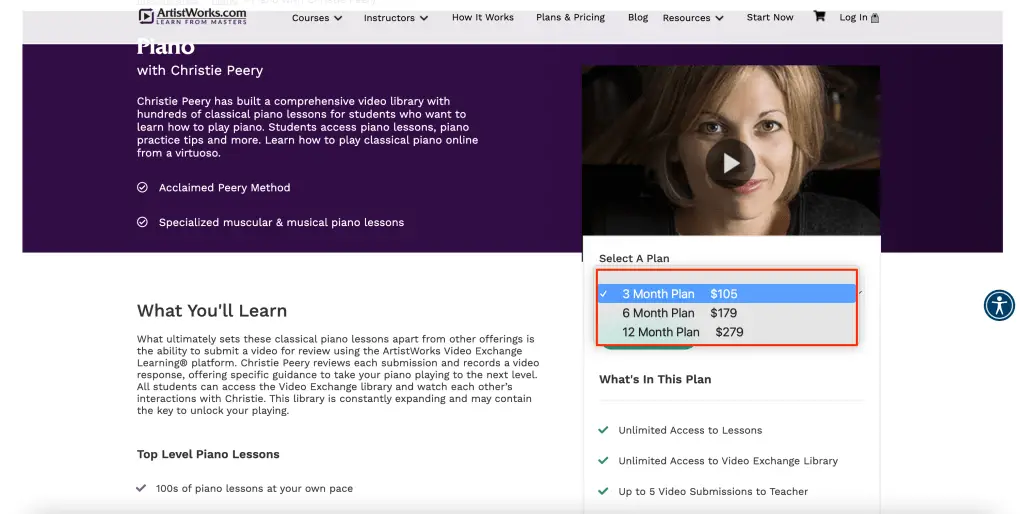Viewport: 1024px width, 514px height.
Task: Click the Video Exchange Library checkmark
Action: click(x=603, y=460)
